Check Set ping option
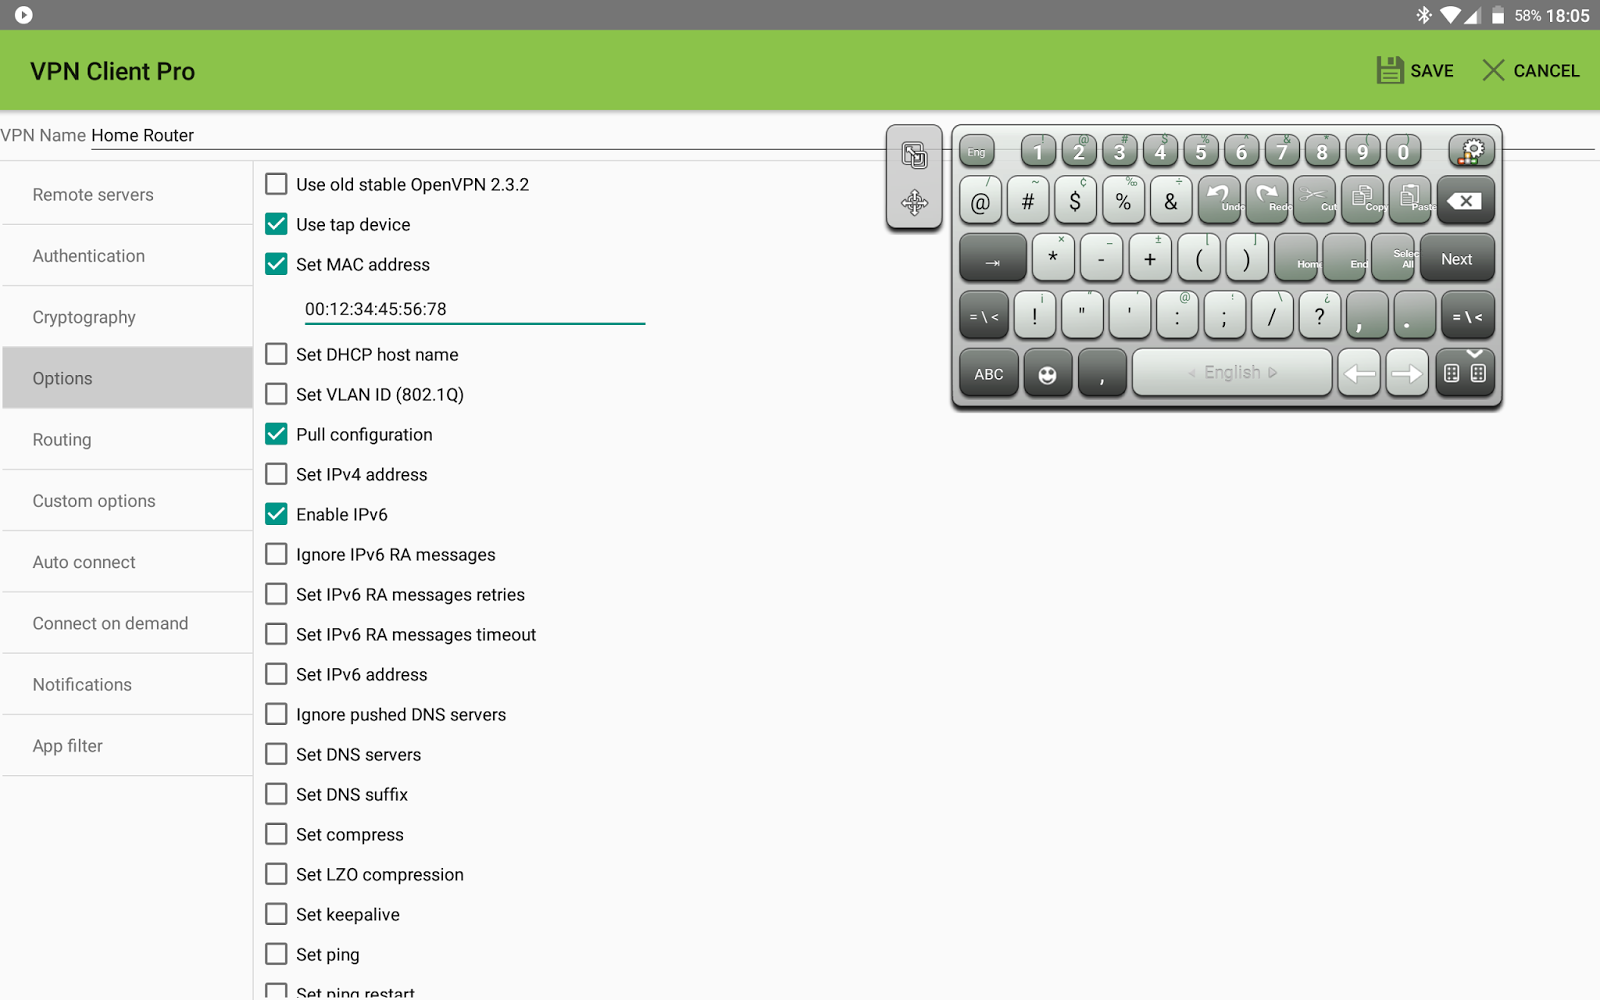 click(276, 954)
